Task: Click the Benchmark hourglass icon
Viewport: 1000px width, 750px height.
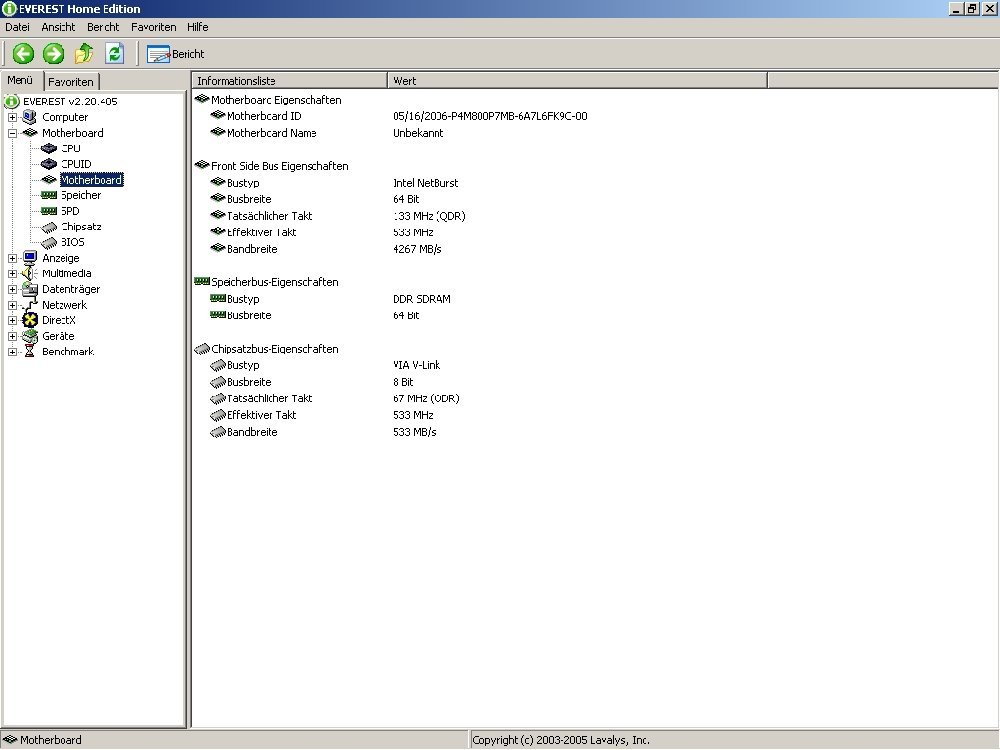Action: point(29,352)
